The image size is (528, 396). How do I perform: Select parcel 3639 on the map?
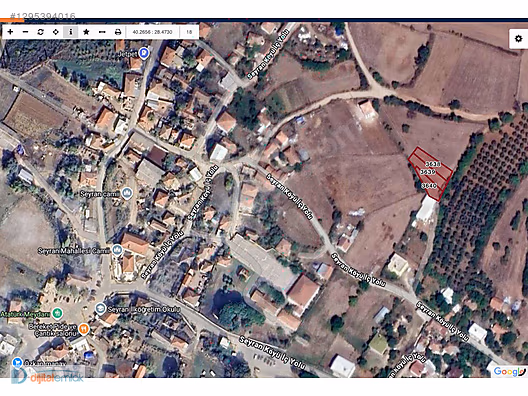(x=428, y=172)
